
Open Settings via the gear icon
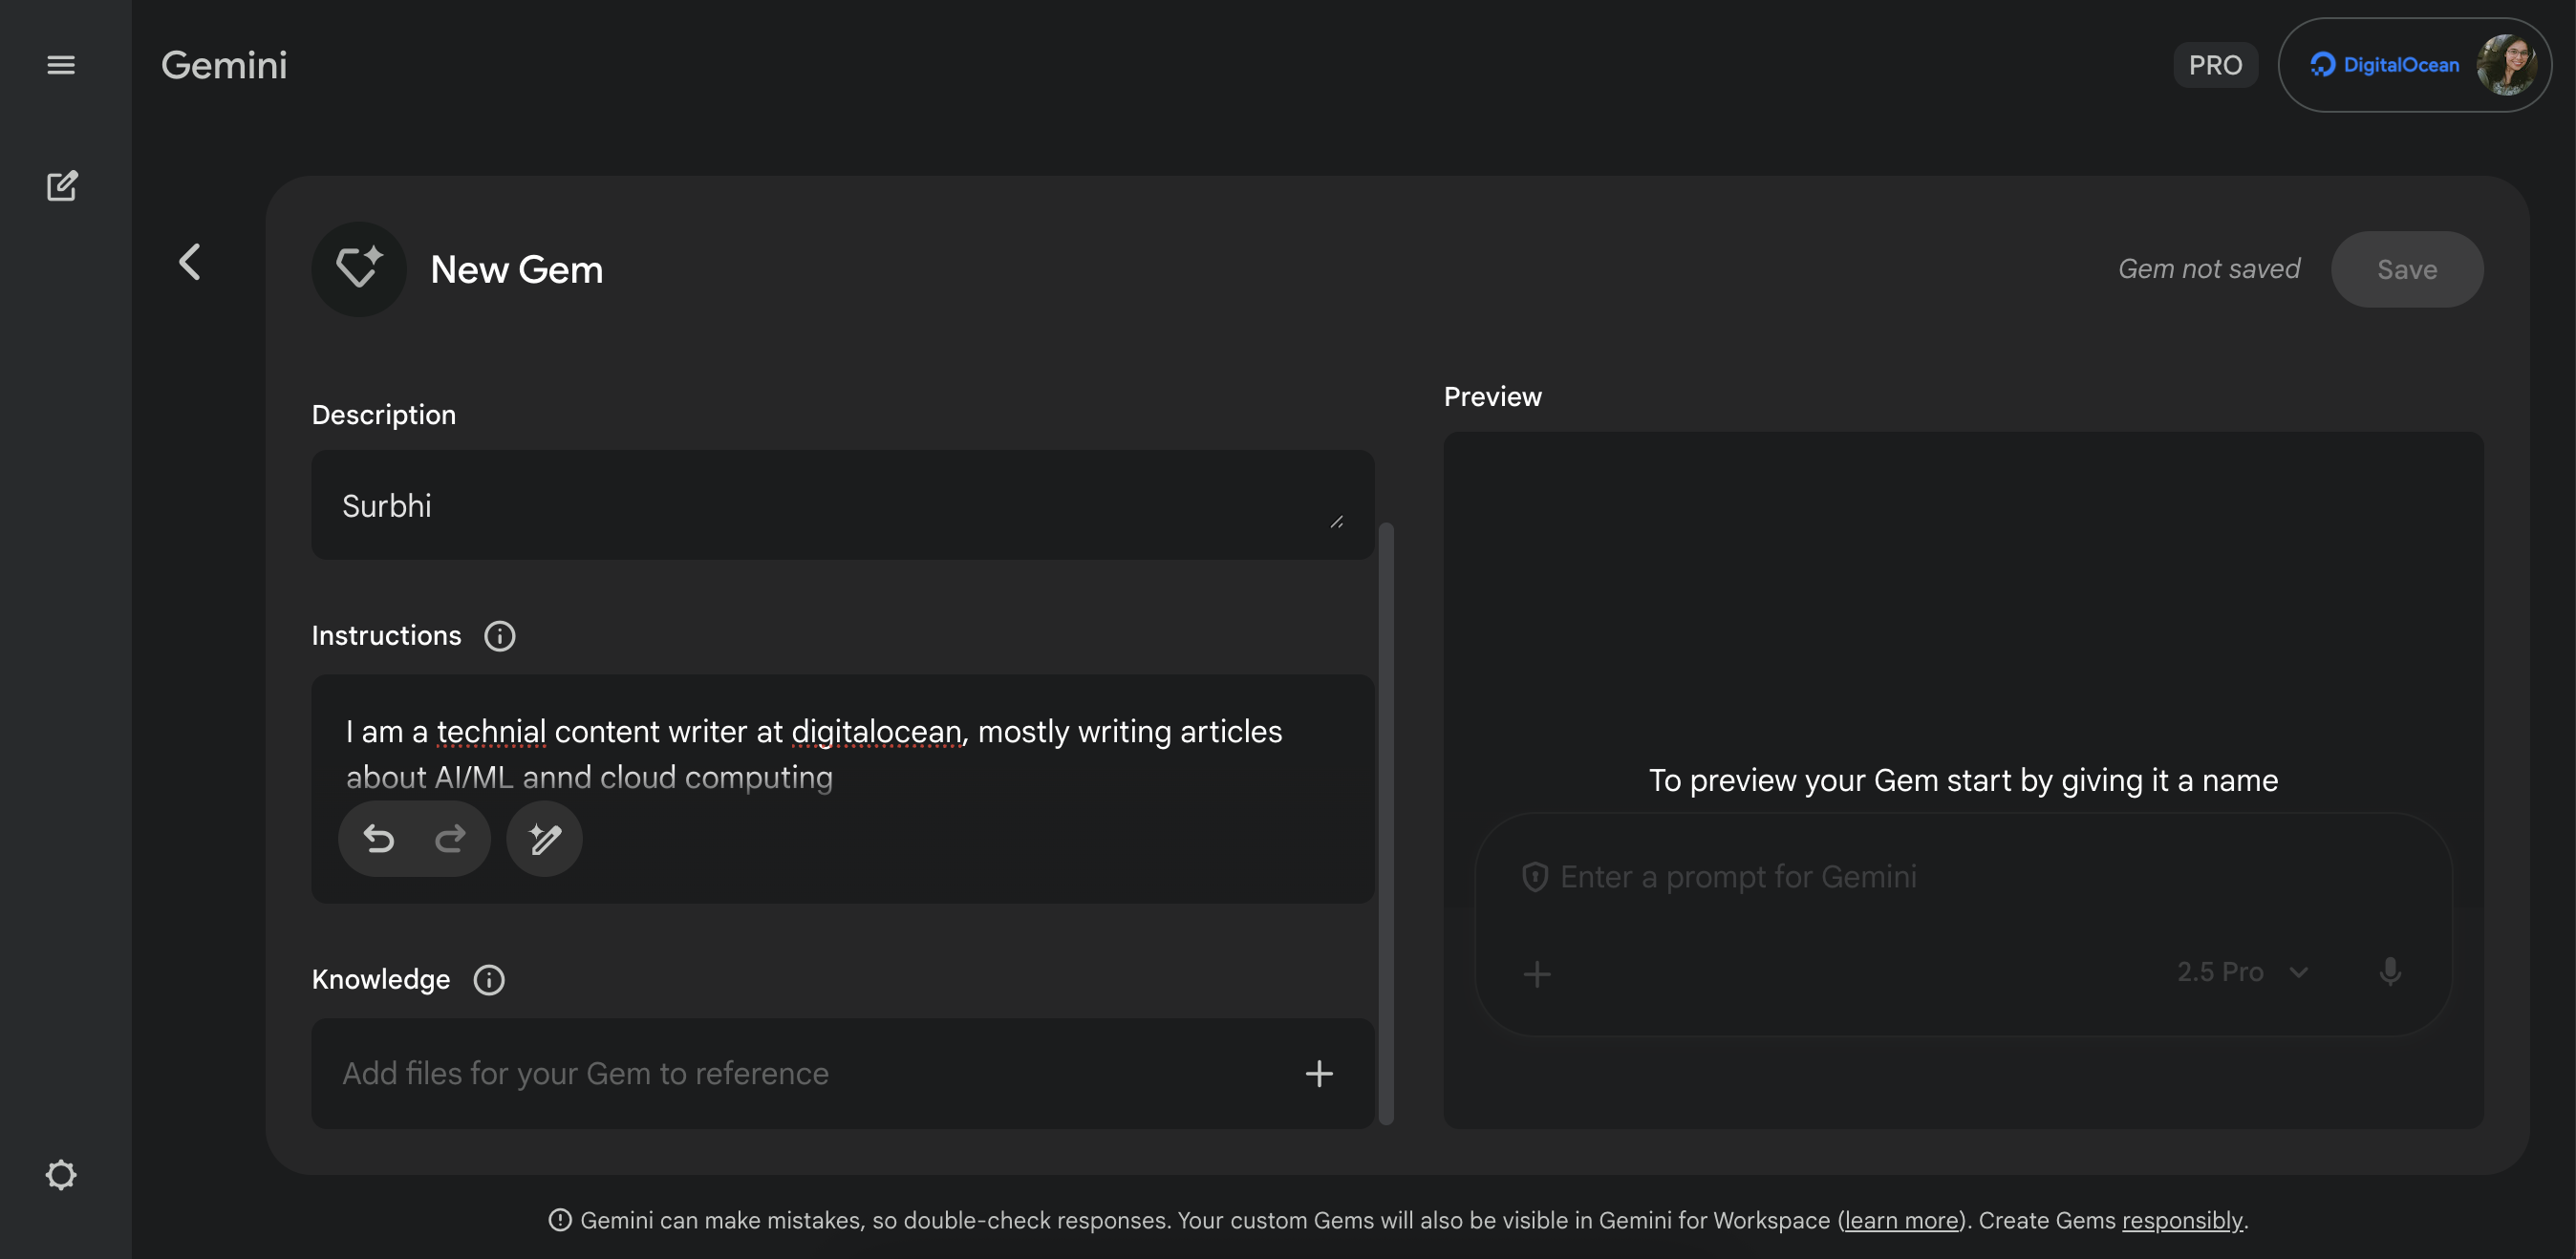[x=62, y=1174]
